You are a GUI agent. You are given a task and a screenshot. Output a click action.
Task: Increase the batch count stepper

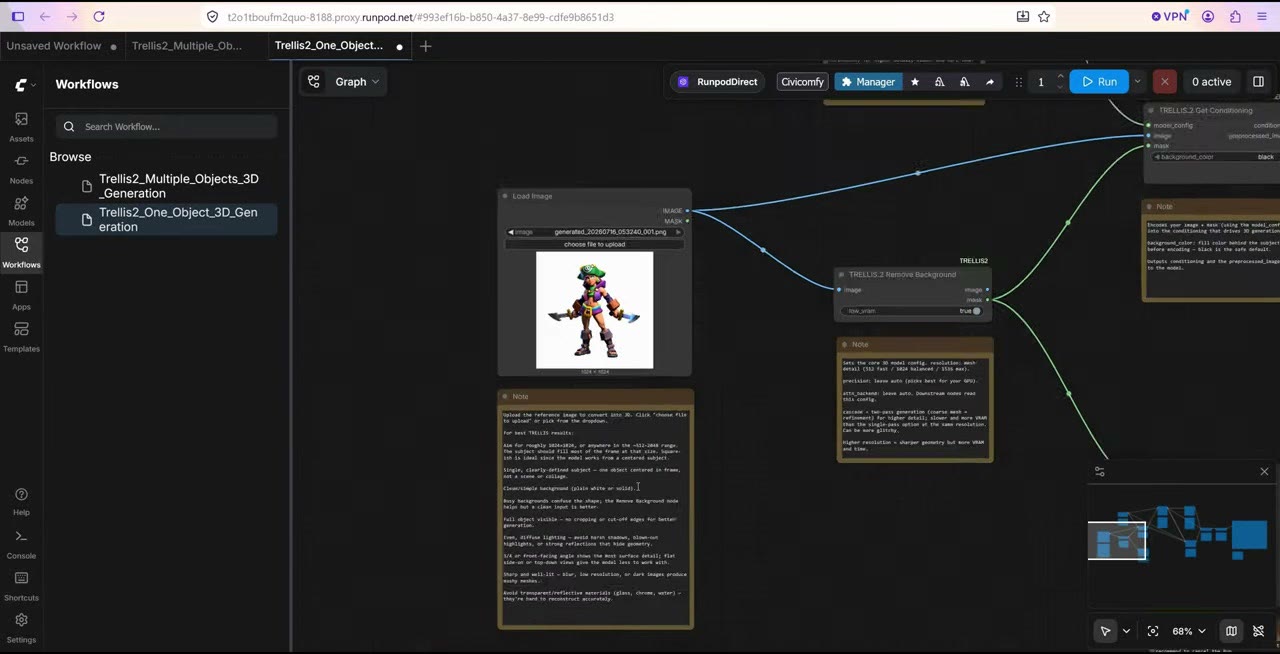click(x=1060, y=78)
